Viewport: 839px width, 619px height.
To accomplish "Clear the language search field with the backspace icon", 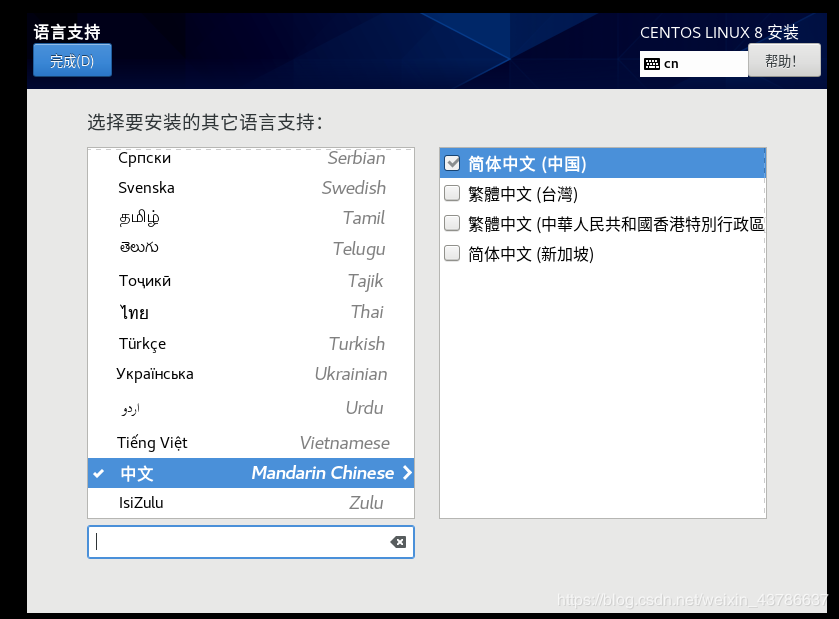I will click(398, 542).
